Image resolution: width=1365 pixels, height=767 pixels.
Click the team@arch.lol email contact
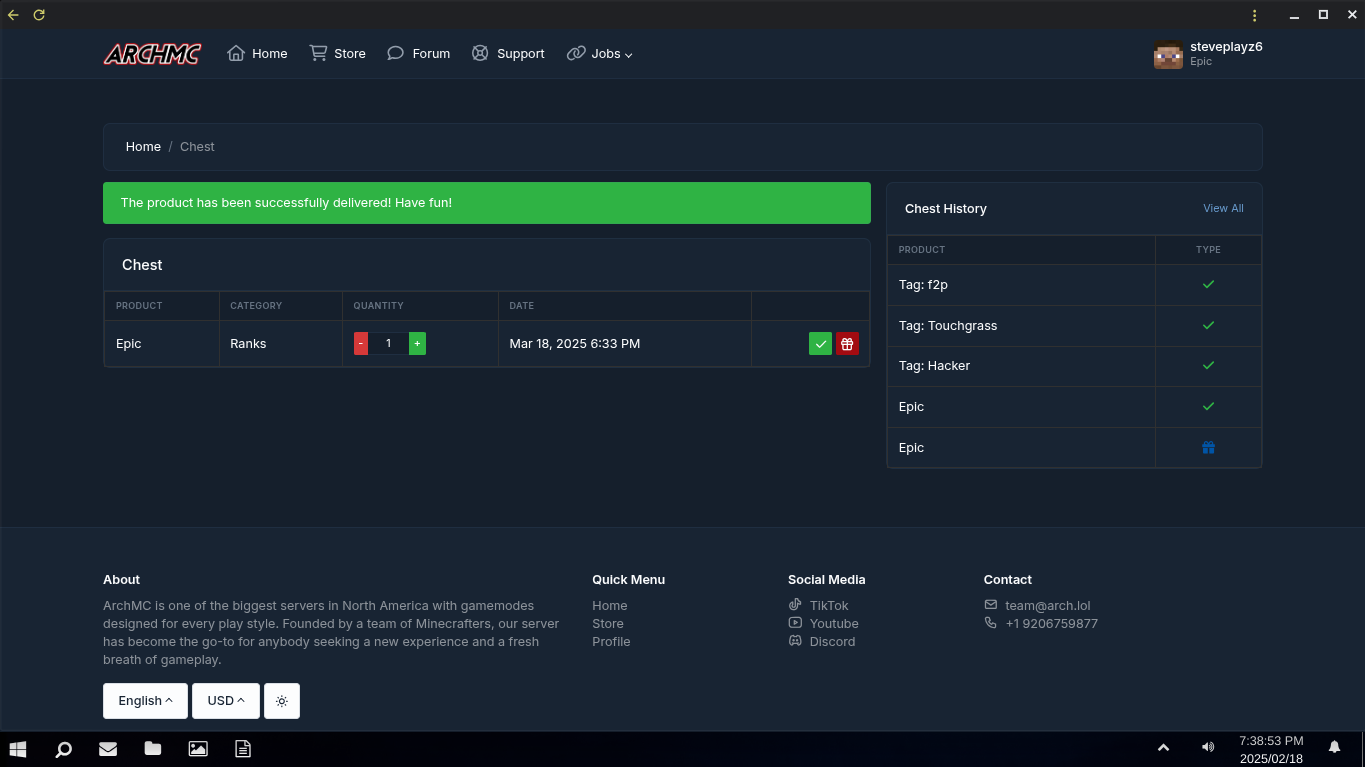pyautogui.click(x=1037, y=606)
